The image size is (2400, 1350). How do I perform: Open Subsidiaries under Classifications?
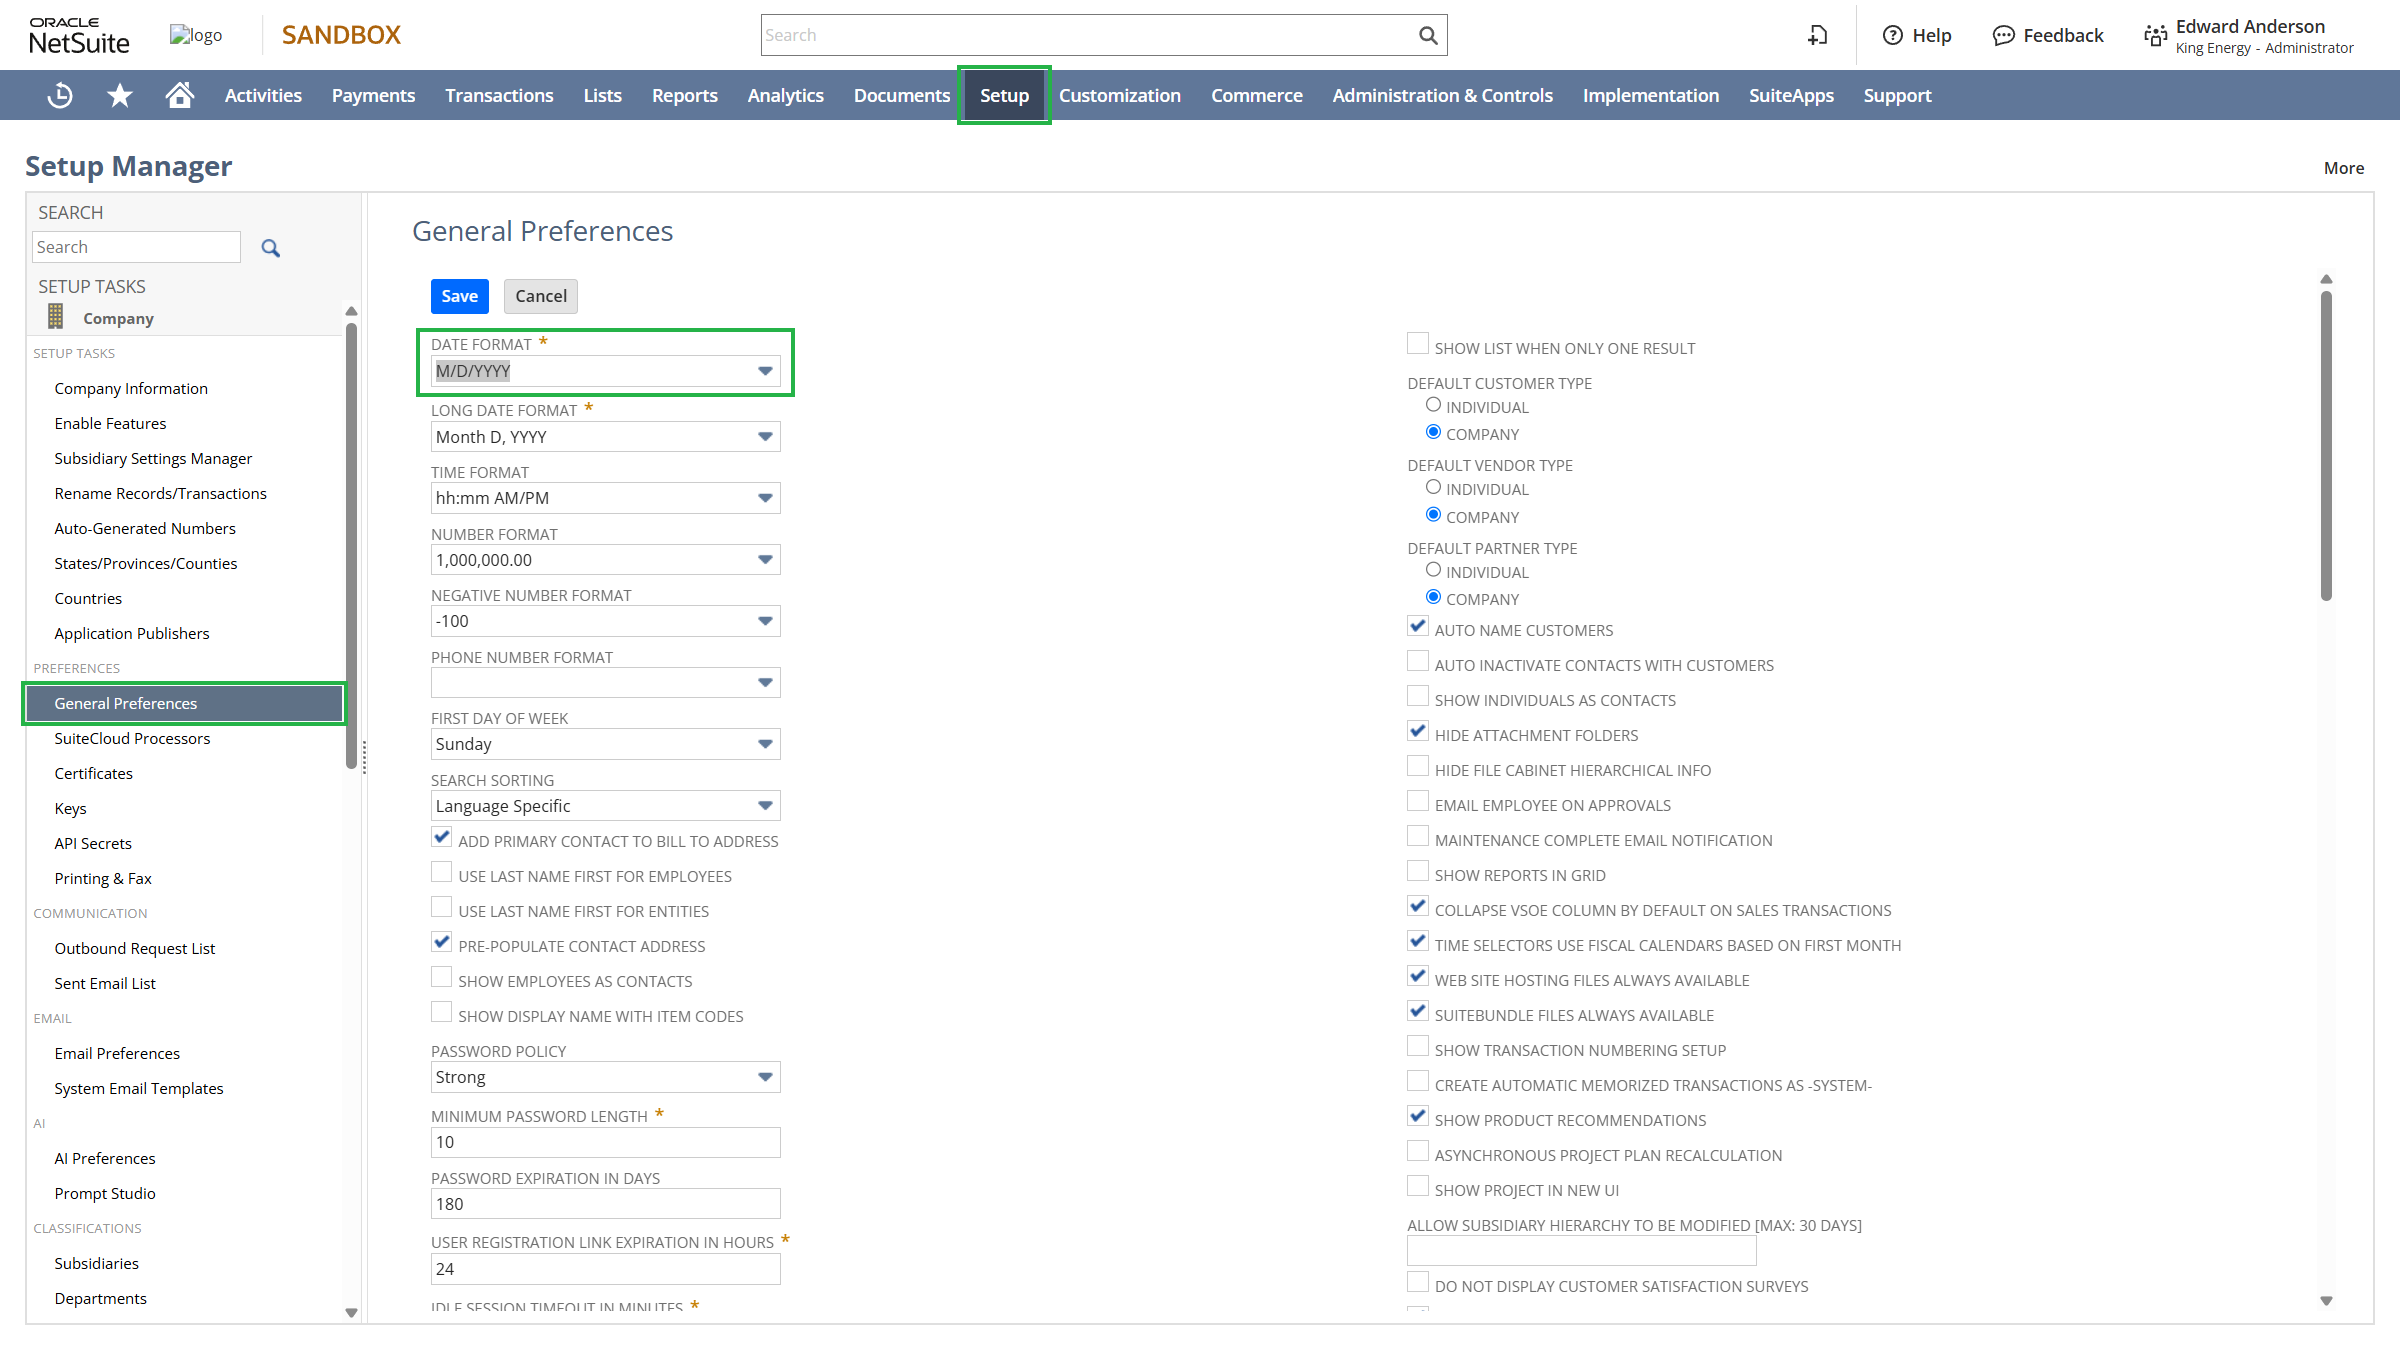coord(96,1263)
